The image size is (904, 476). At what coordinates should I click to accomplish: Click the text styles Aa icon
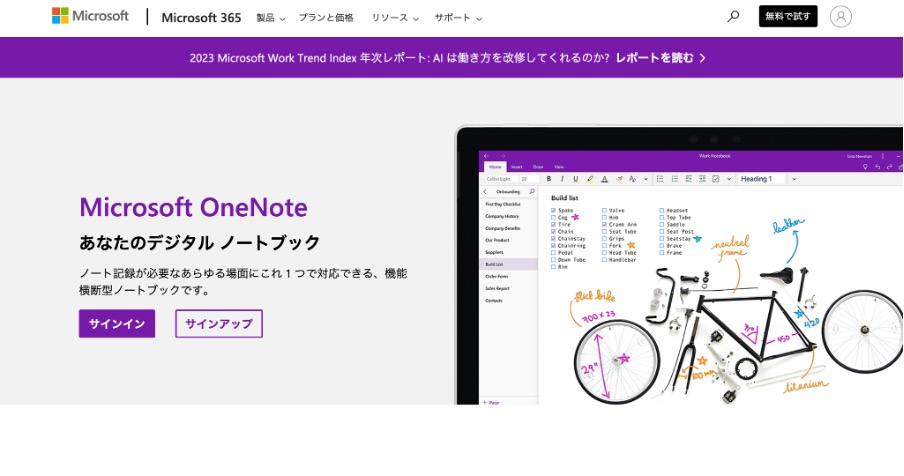(x=632, y=179)
